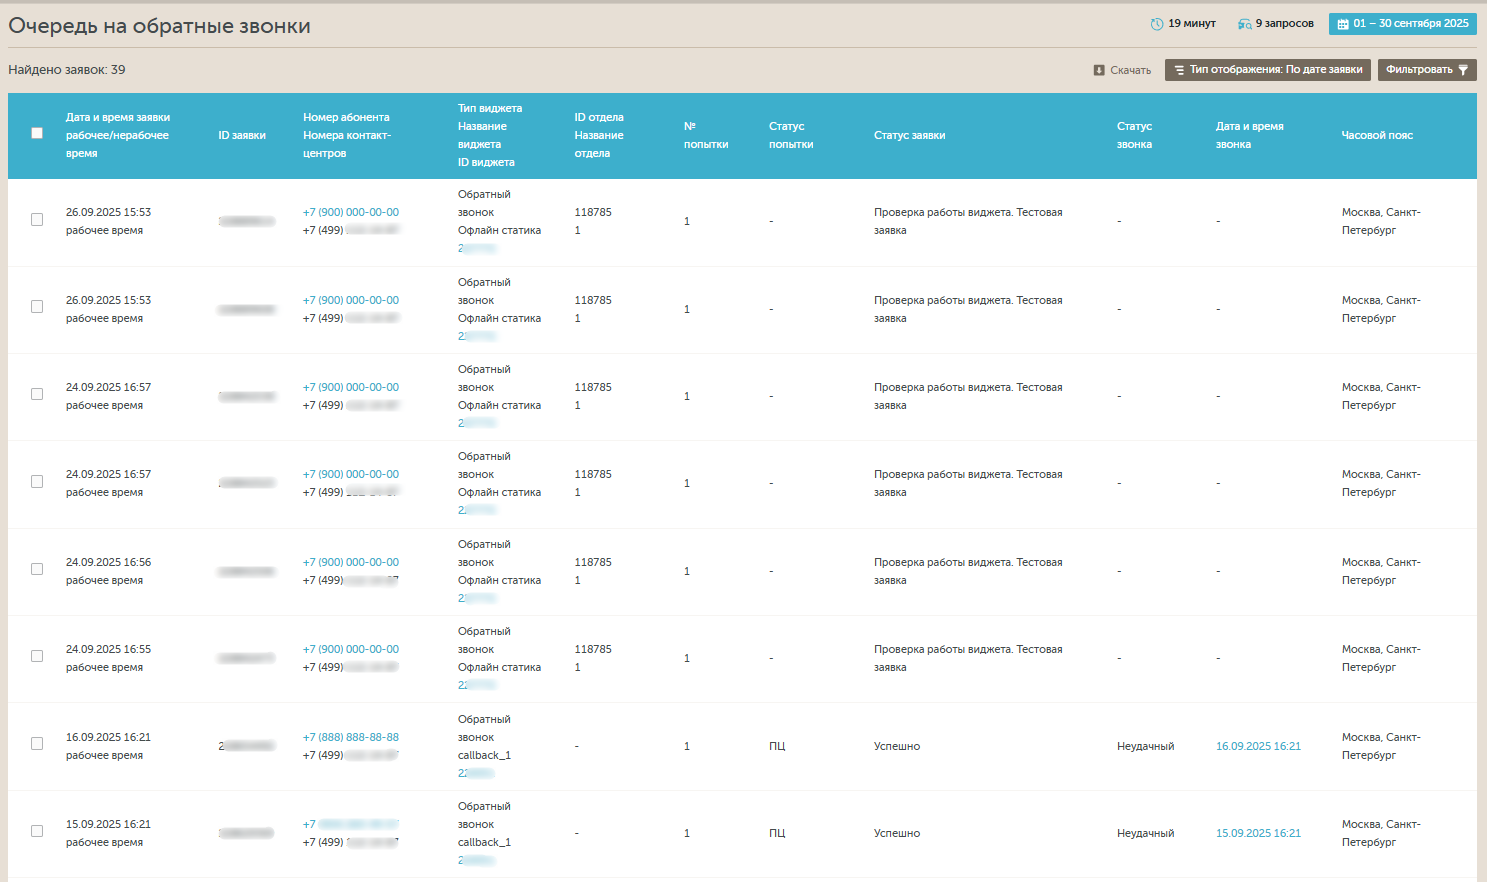
Task: Click the Скачать download link
Action: [1130, 70]
